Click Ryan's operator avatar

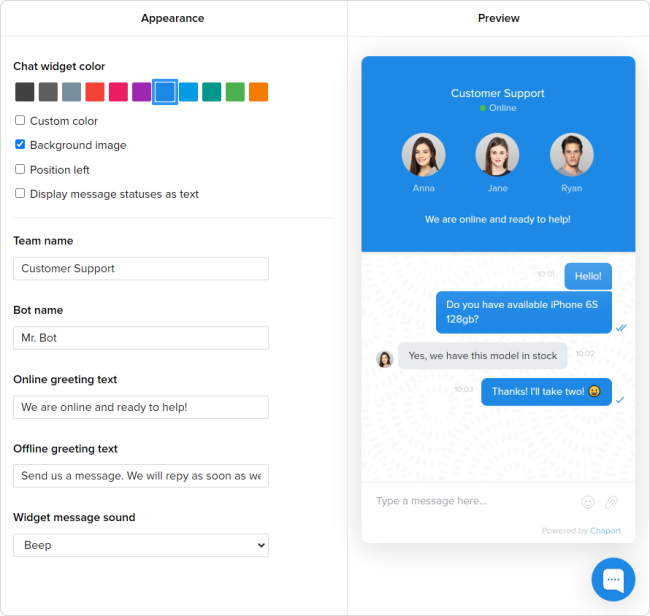pyautogui.click(x=571, y=155)
